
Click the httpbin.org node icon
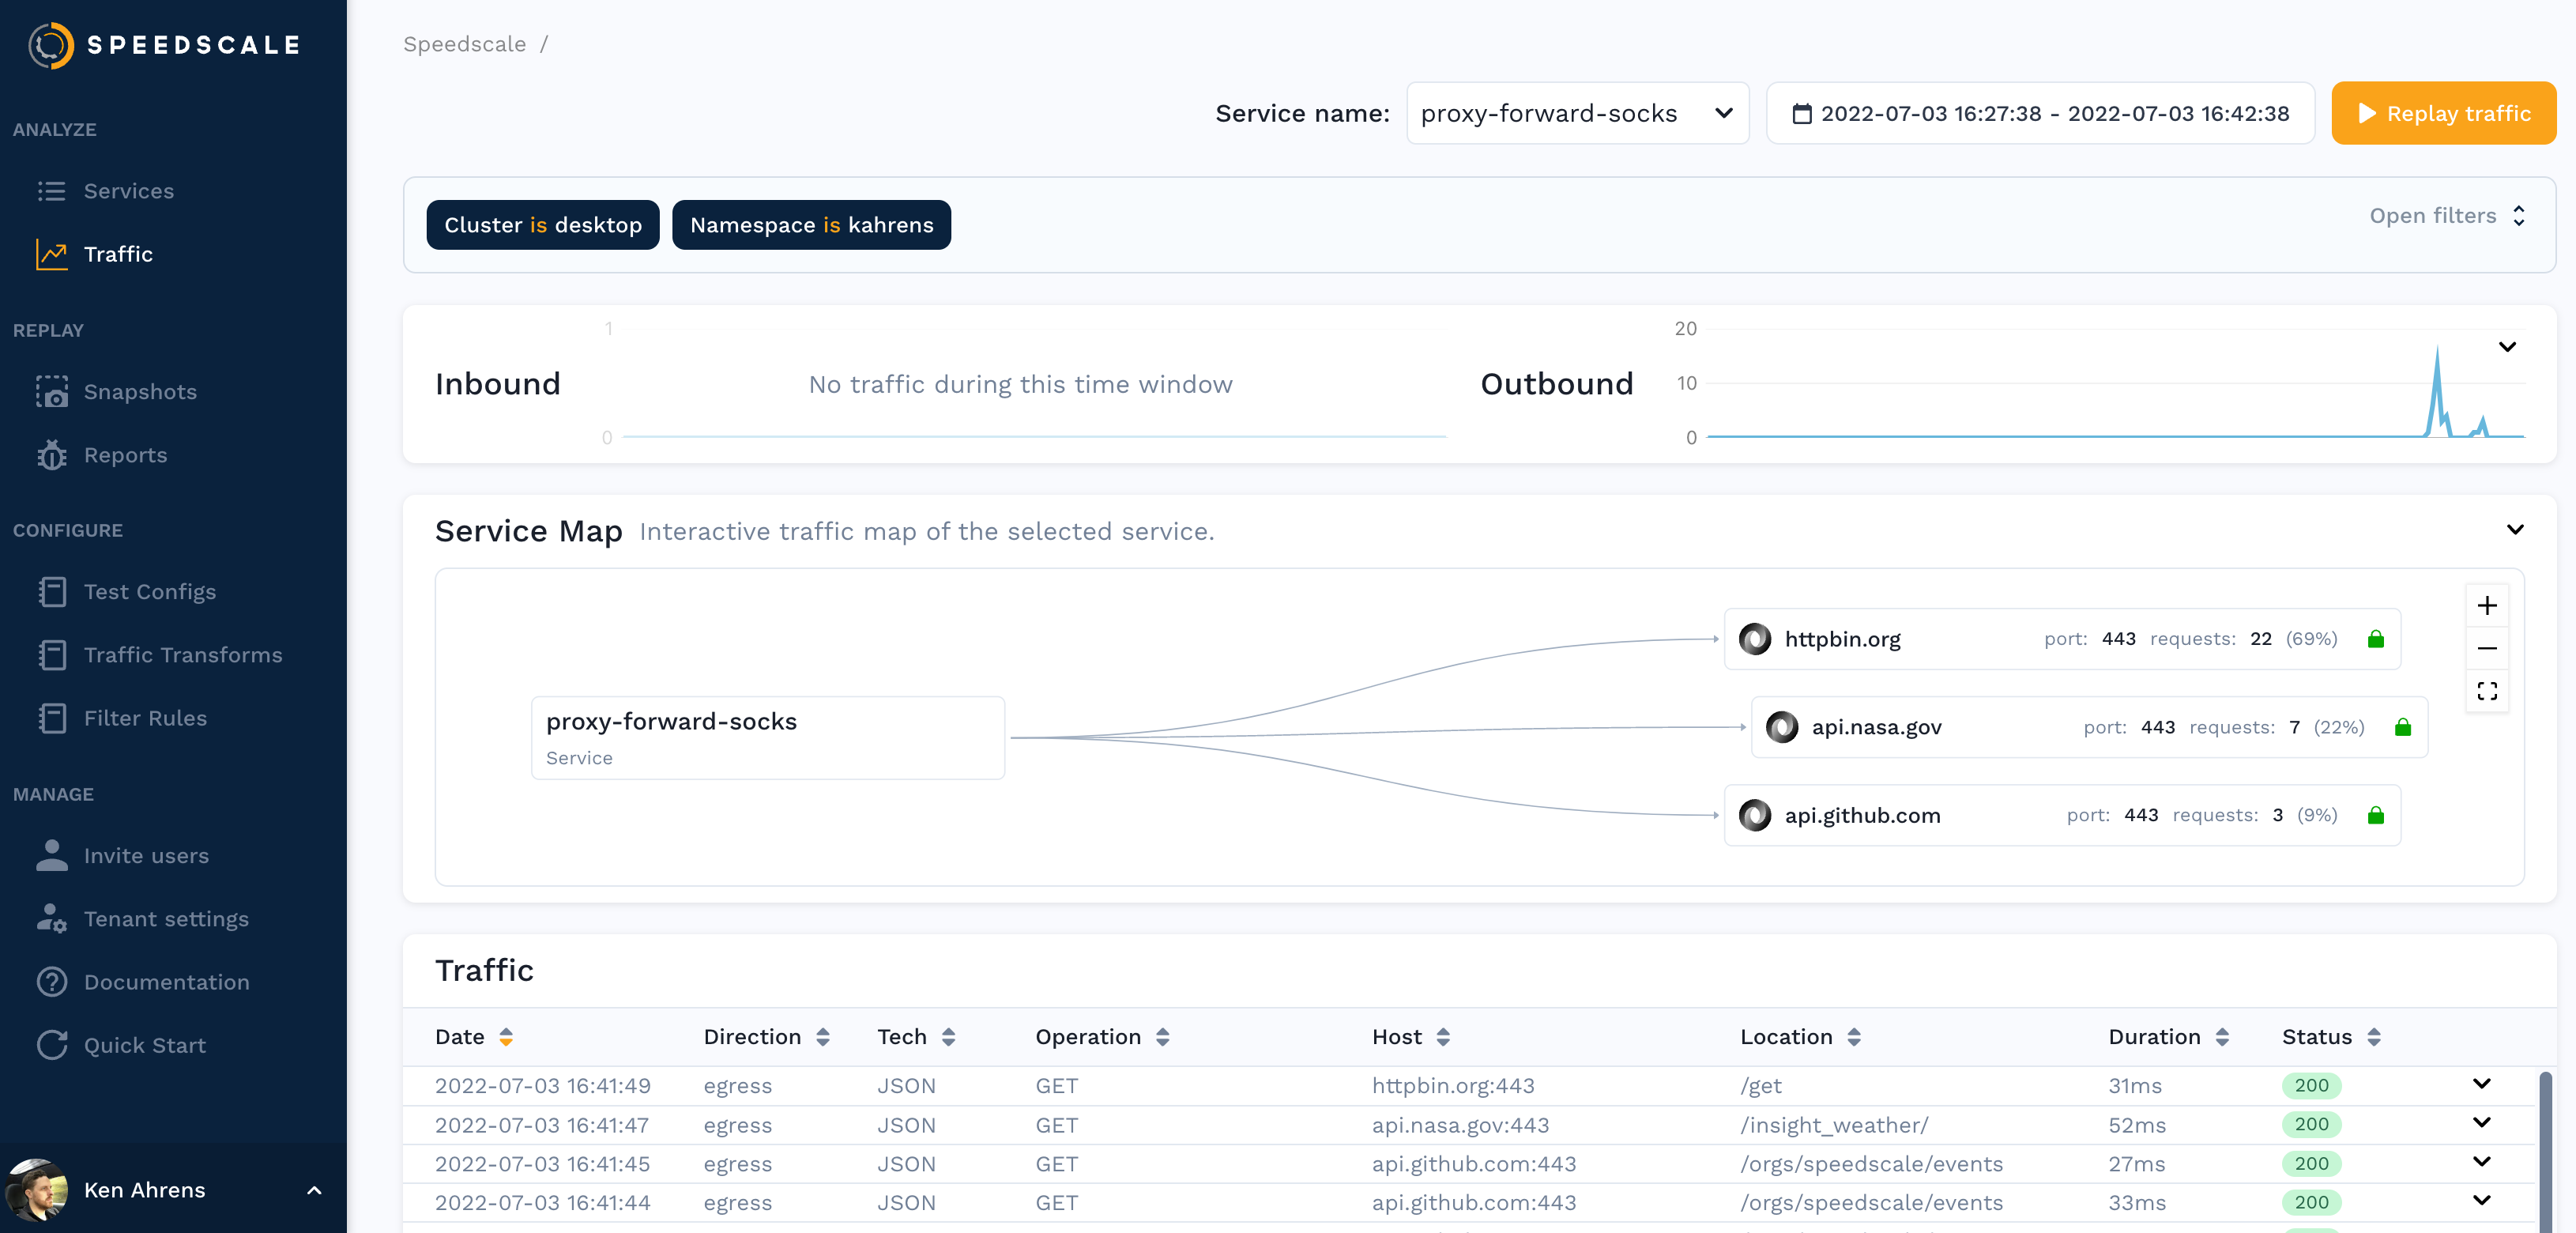click(1755, 639)
